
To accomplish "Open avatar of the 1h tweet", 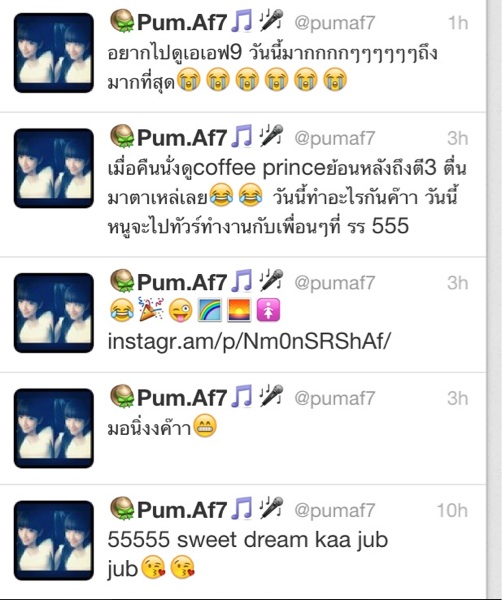I will [54, 53].
